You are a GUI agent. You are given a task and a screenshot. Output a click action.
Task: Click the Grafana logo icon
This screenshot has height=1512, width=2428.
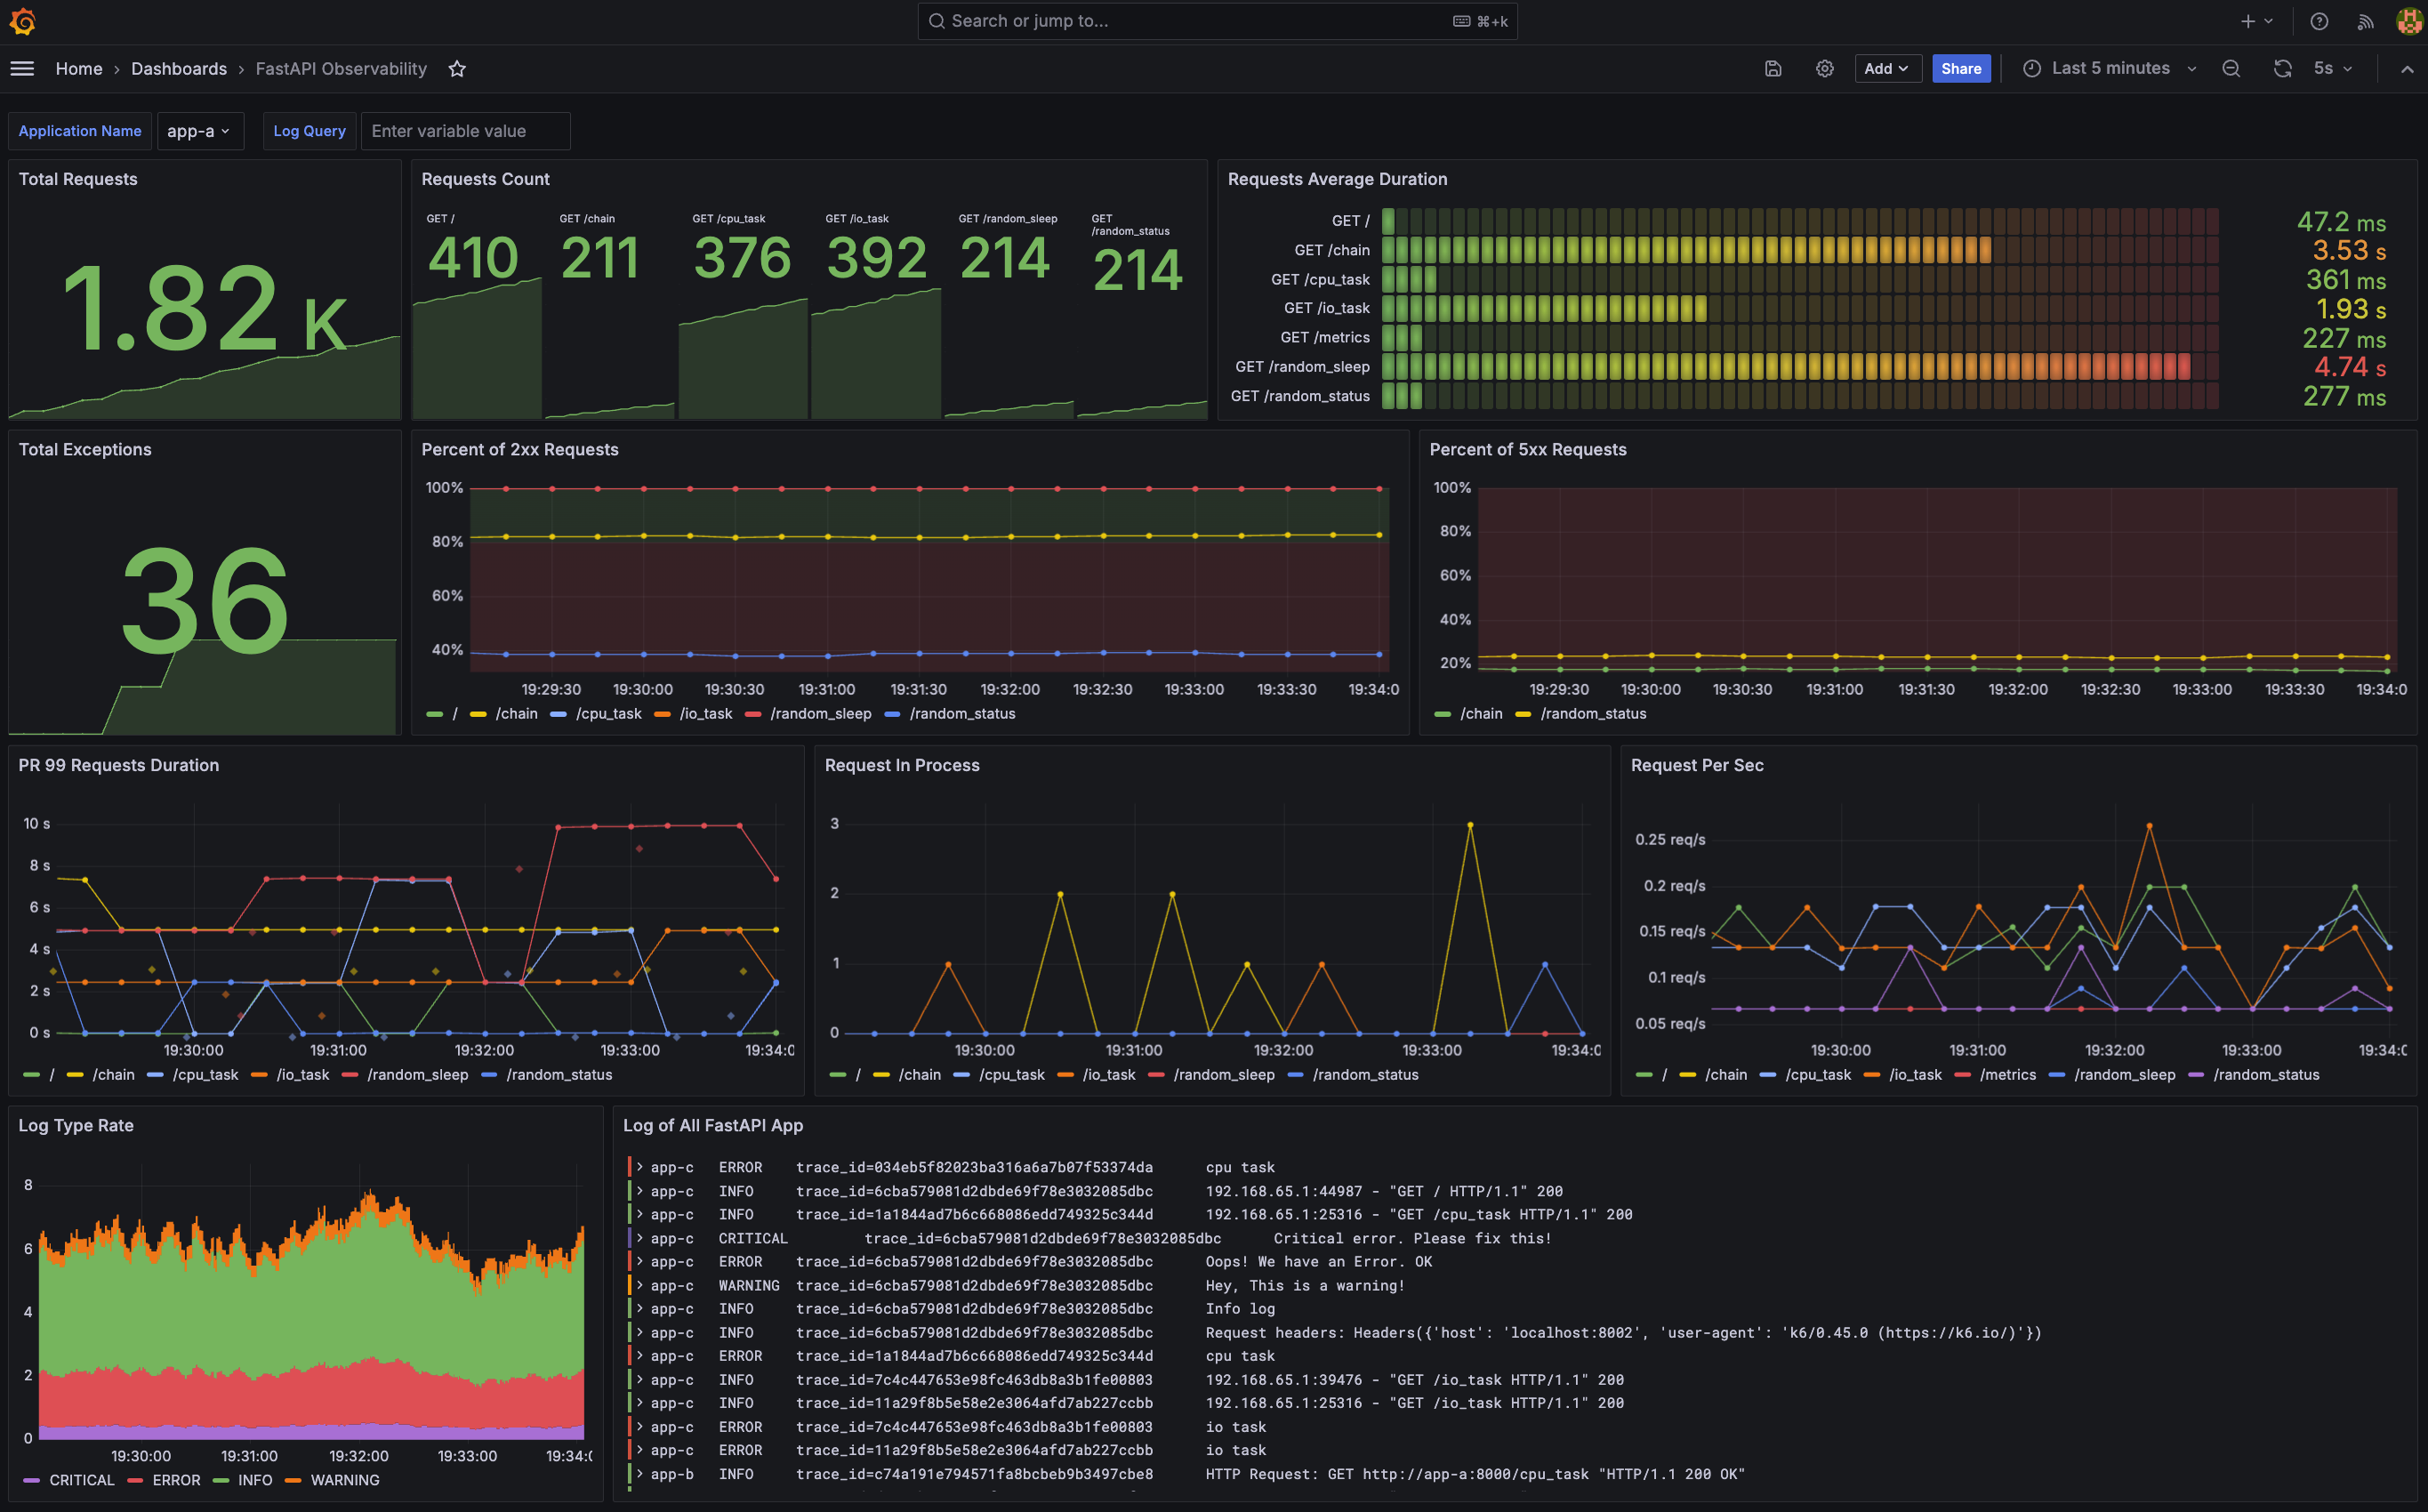tap(22, 21)
